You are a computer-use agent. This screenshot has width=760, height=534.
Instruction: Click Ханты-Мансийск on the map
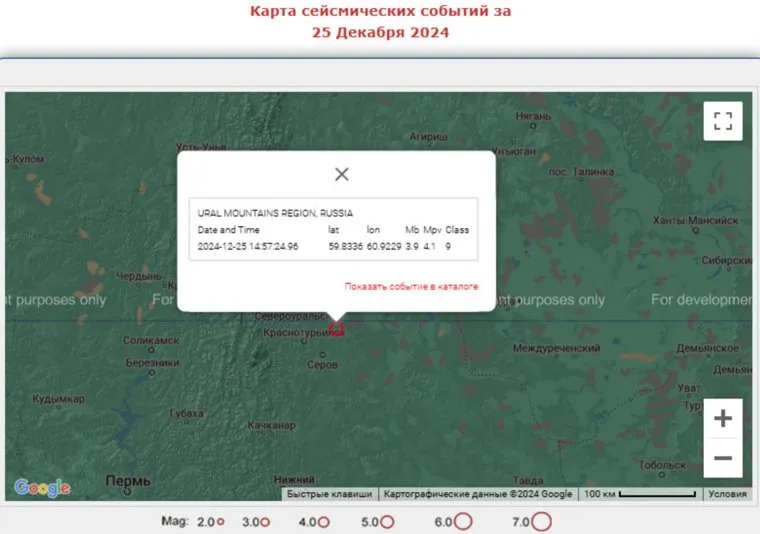tap(695, 221)
